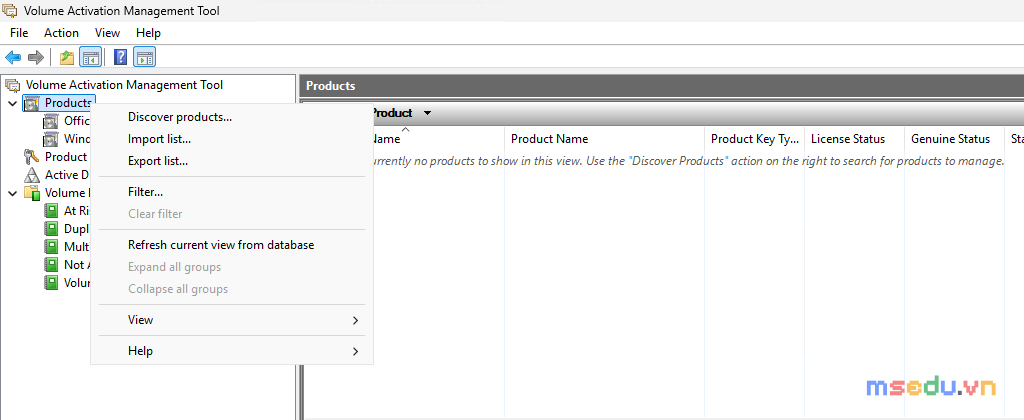Open the Help menu in menu bar
The image size is (1024, 420).
click(x=148, y=33)
